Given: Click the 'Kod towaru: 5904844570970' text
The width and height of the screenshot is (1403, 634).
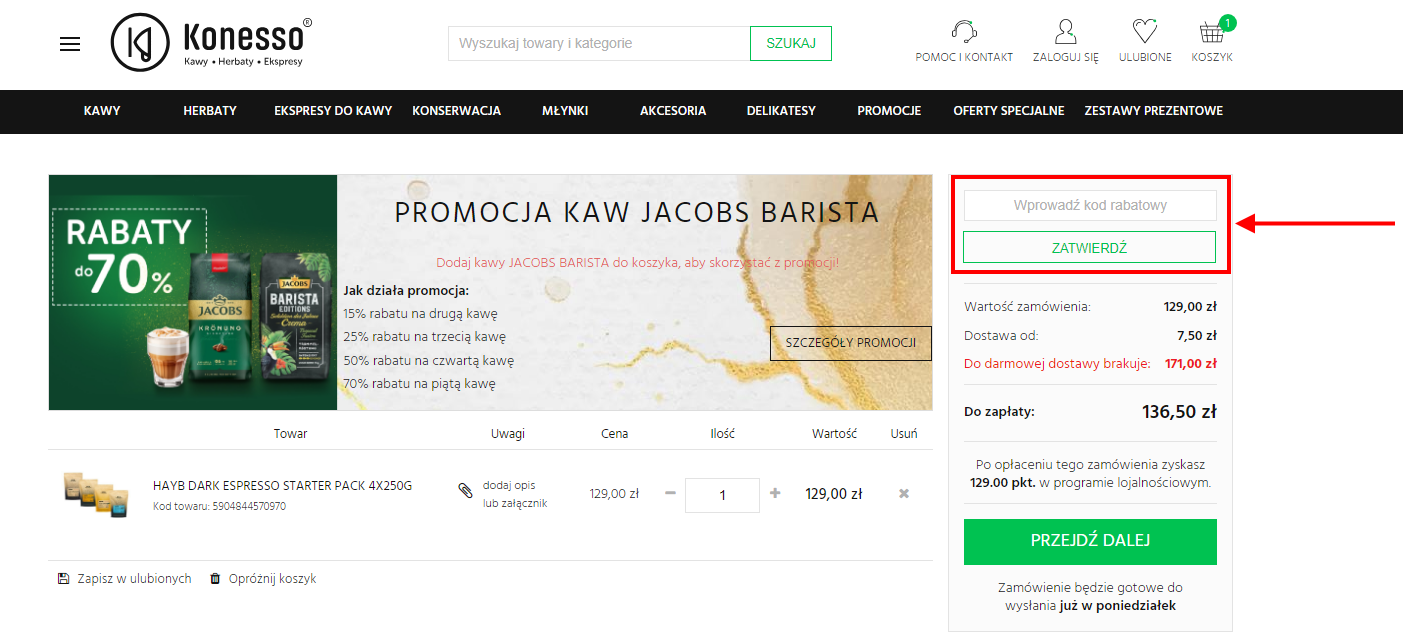Looking at the screenshot, I should click(x=219, y=506).
